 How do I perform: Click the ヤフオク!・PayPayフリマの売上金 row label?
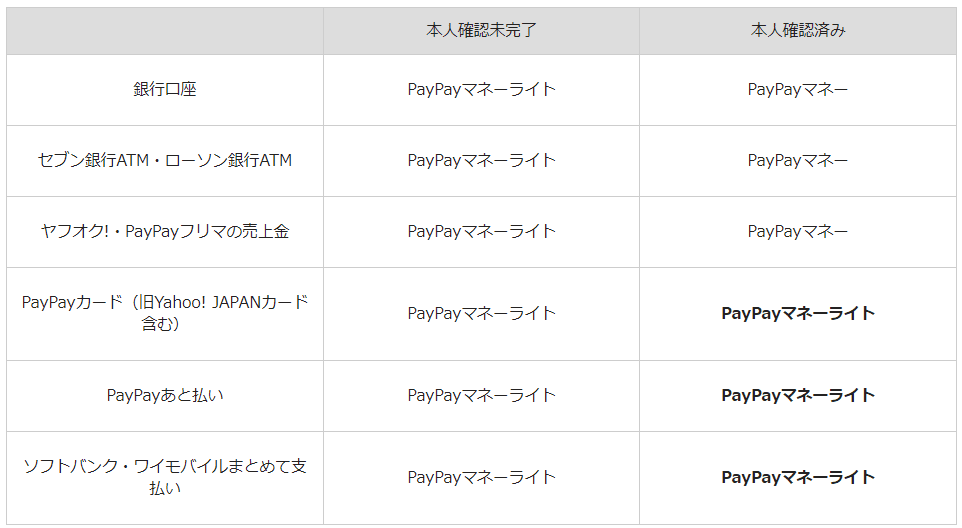click(165, 231)
